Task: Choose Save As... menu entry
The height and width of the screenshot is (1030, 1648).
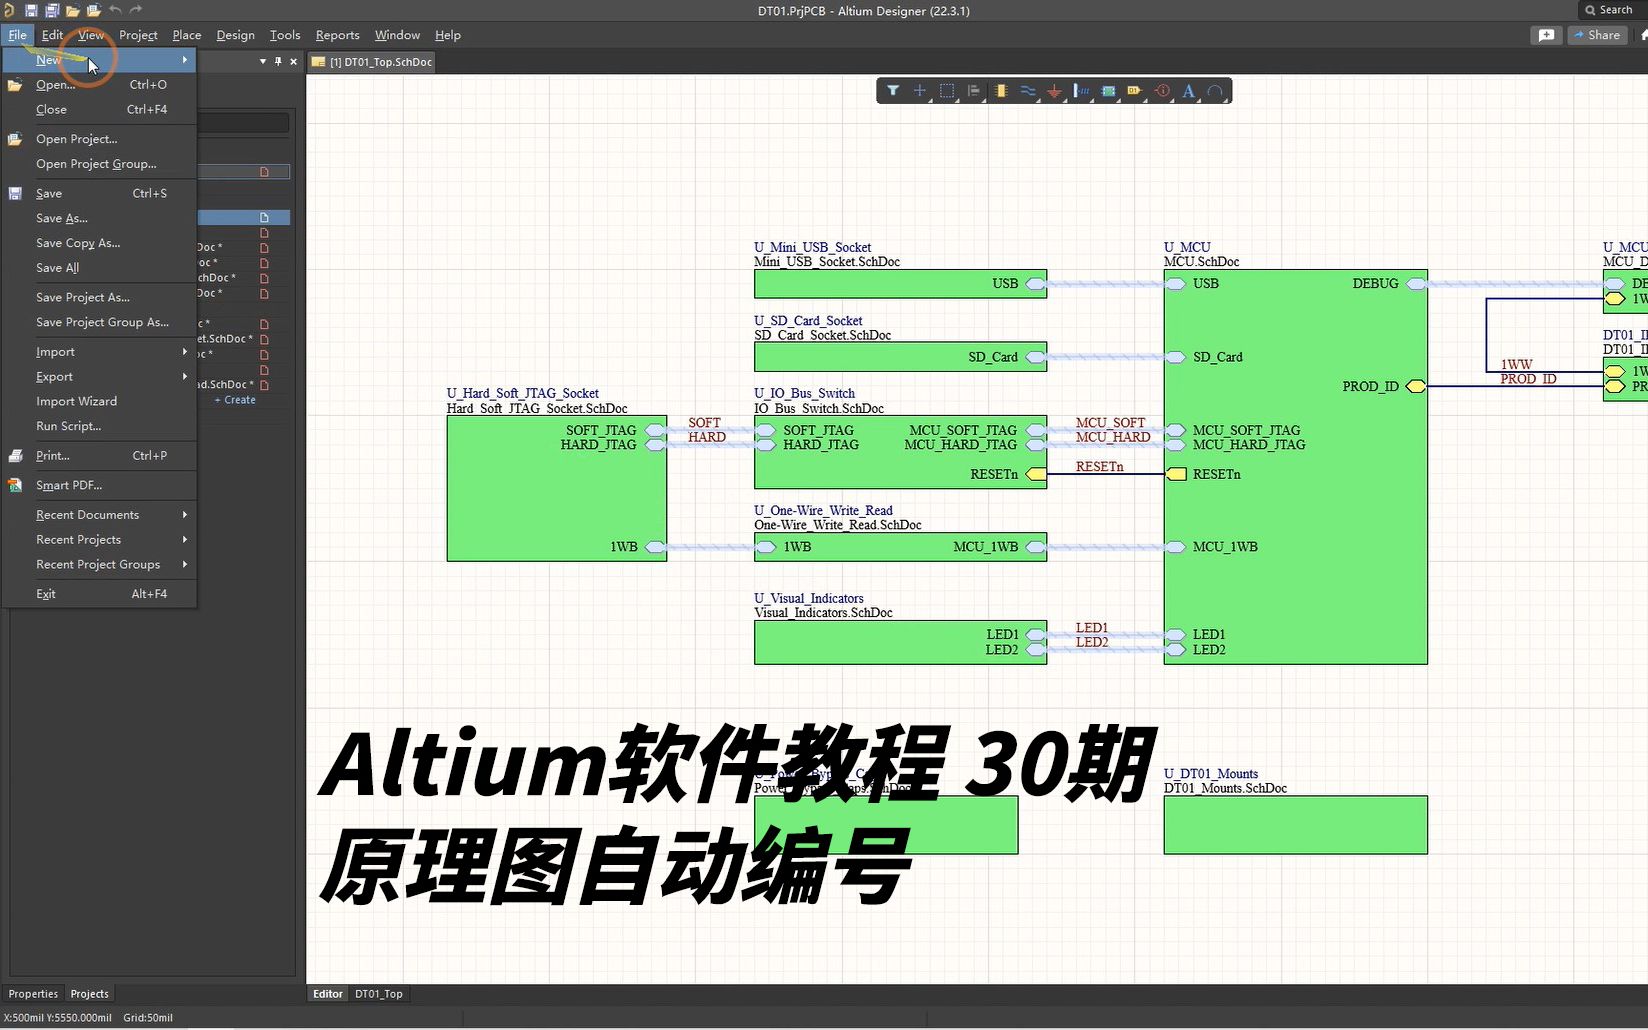Action: (x=99, y=218)
